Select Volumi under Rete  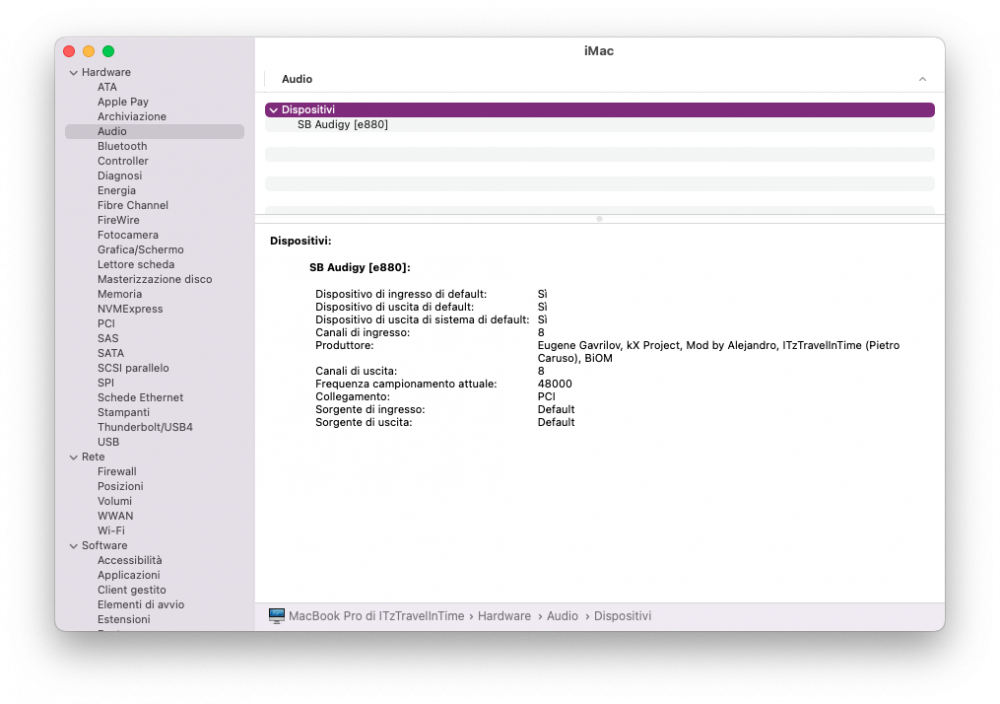(x=115, y=501)
